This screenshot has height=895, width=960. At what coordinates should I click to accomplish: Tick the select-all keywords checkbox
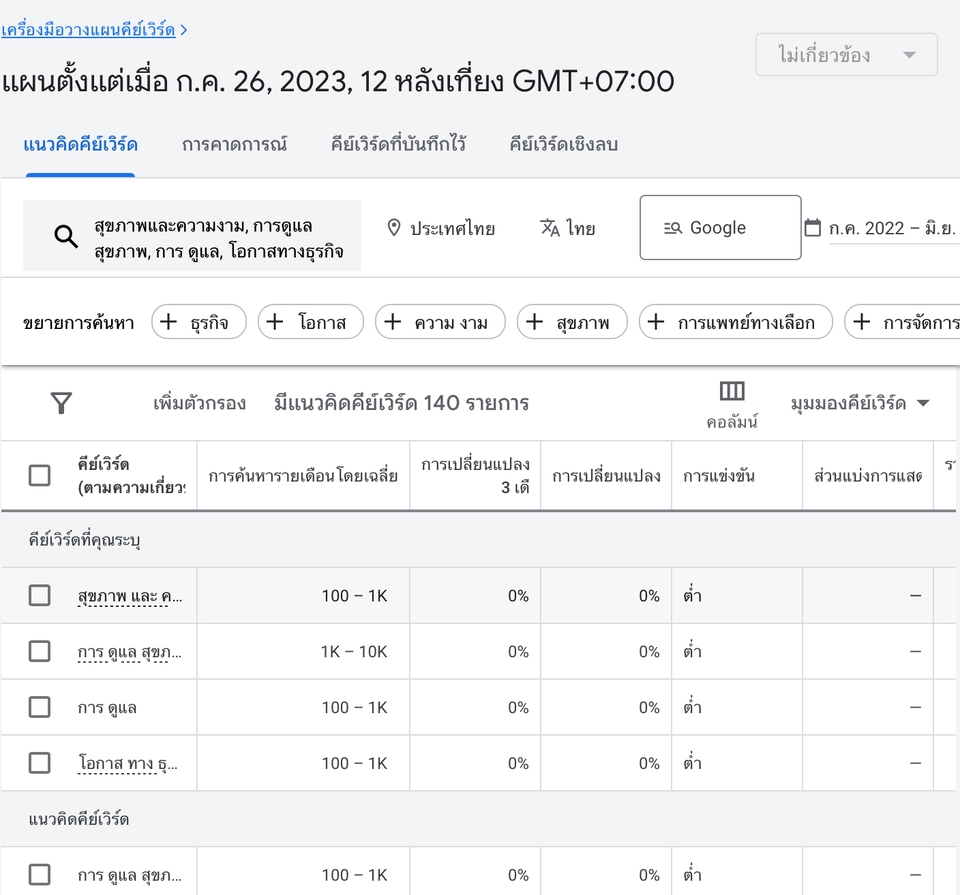39,475
